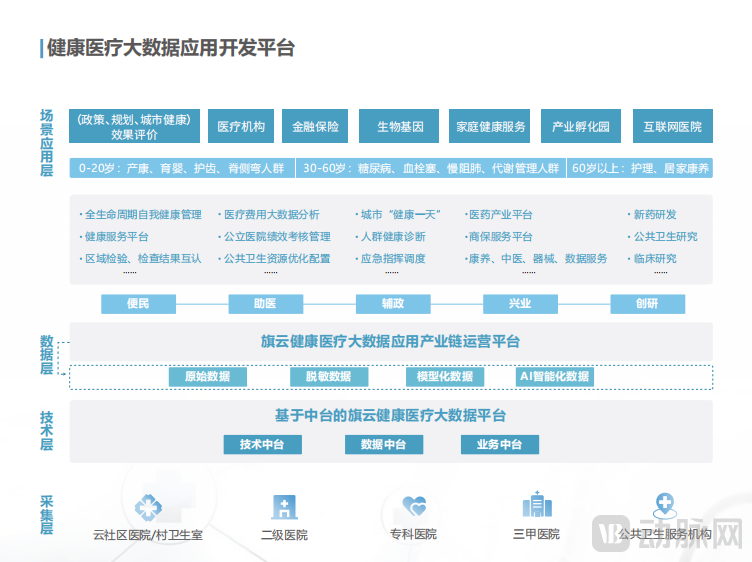Select the 医疗机构 box

241,126
